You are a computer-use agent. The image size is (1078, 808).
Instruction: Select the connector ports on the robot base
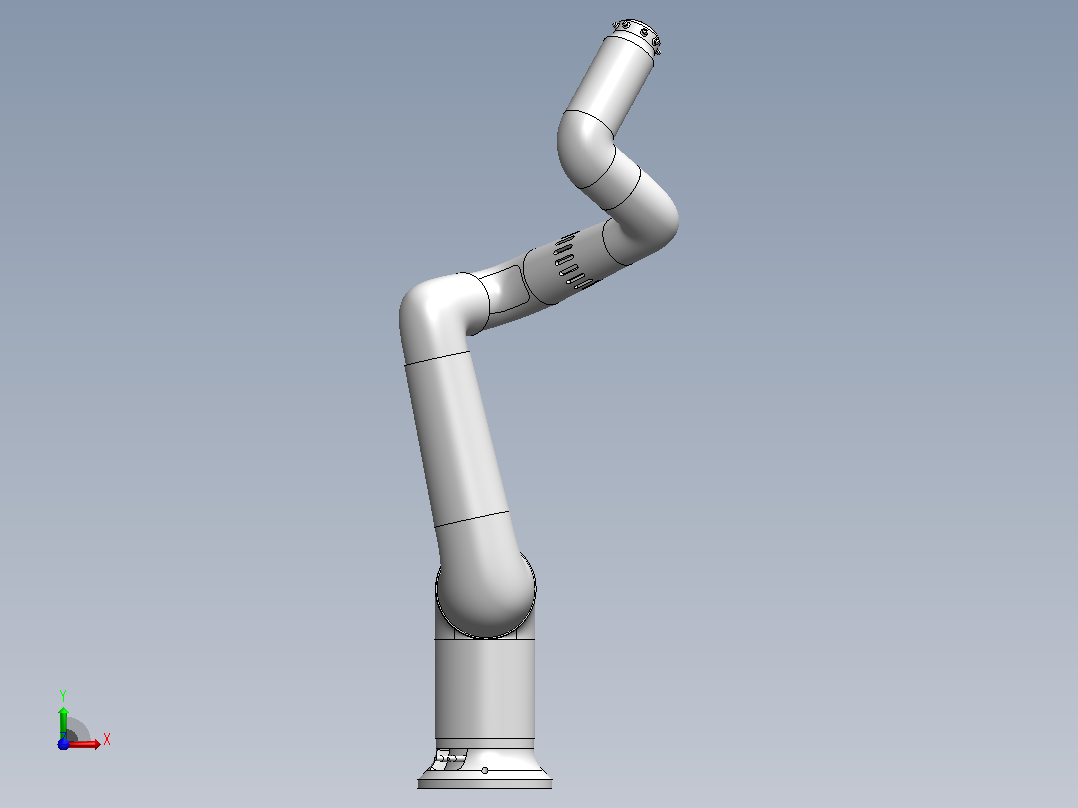coord(450,759)
